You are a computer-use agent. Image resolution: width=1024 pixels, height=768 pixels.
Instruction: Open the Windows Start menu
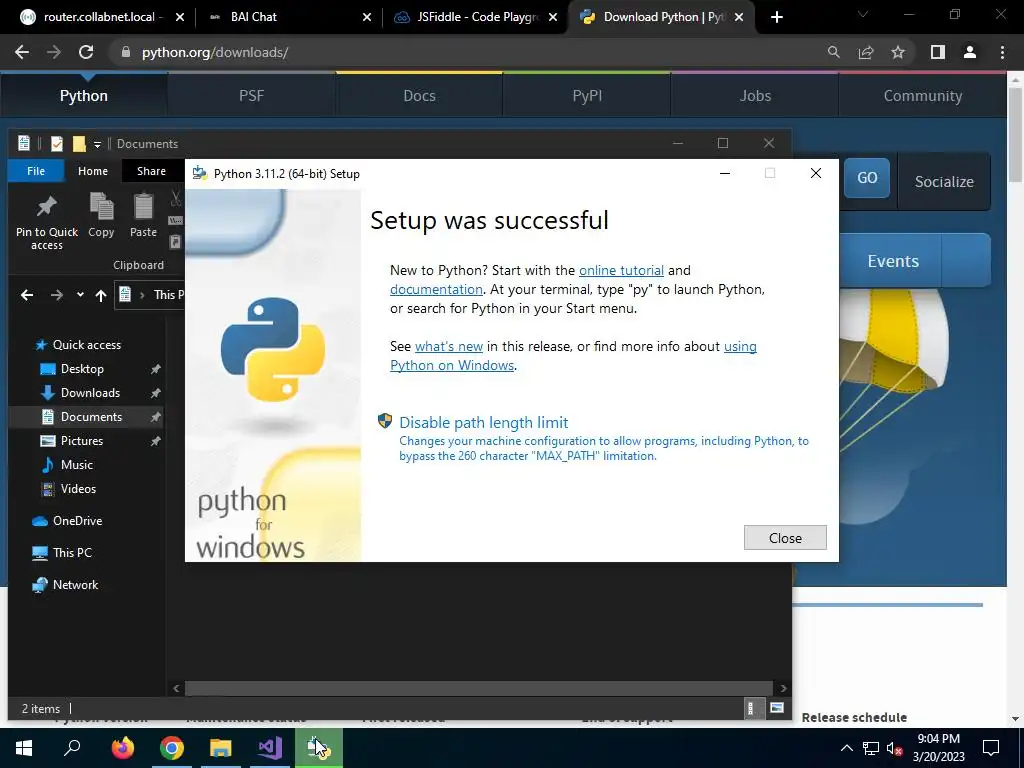tap(24, 748)
